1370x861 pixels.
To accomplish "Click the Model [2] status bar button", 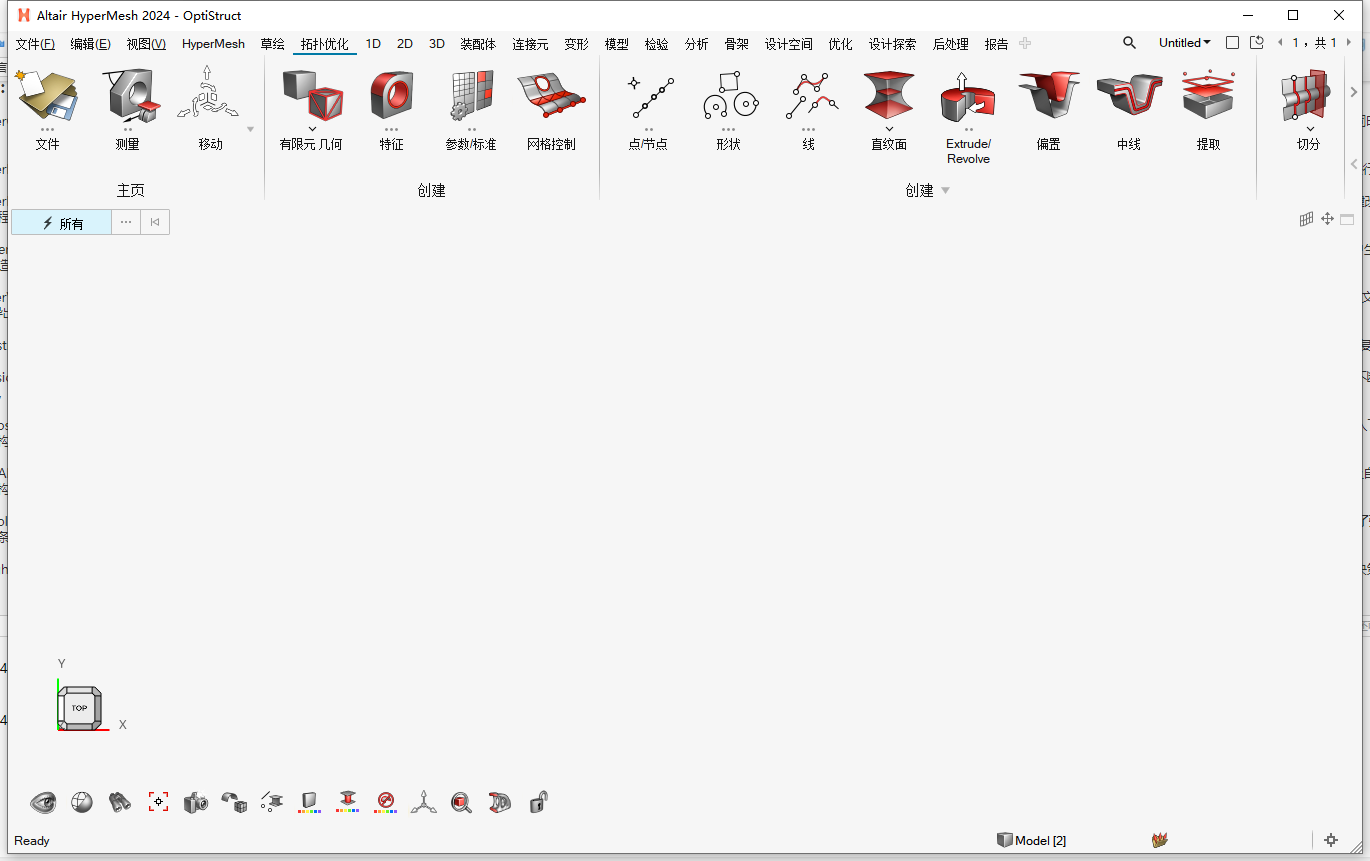I will pyautogui.click(x=1032, y=840).
